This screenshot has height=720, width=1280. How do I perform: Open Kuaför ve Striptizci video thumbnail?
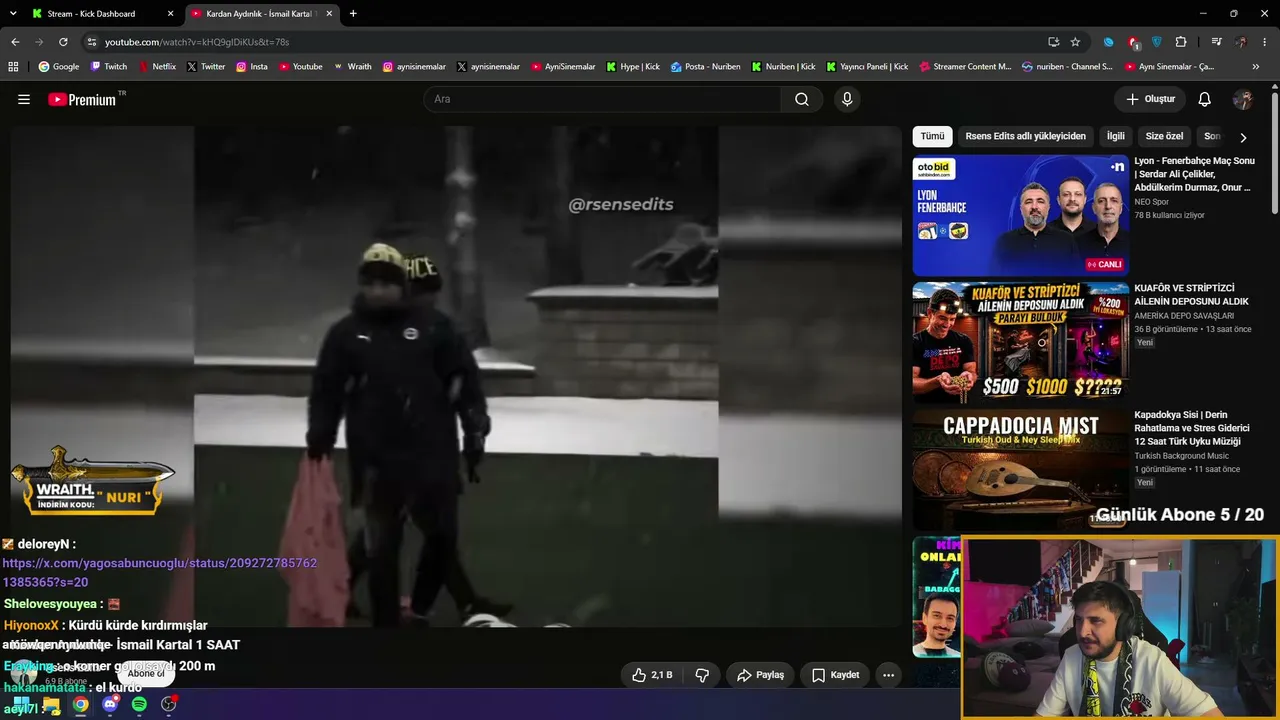click(x=1021, y=342)
